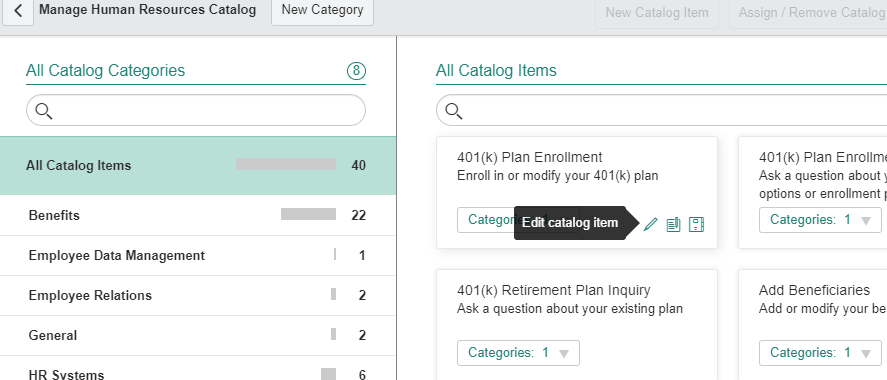
Task: Click the Manage Human Resources Catalog title
Action: tap(148, 10)
